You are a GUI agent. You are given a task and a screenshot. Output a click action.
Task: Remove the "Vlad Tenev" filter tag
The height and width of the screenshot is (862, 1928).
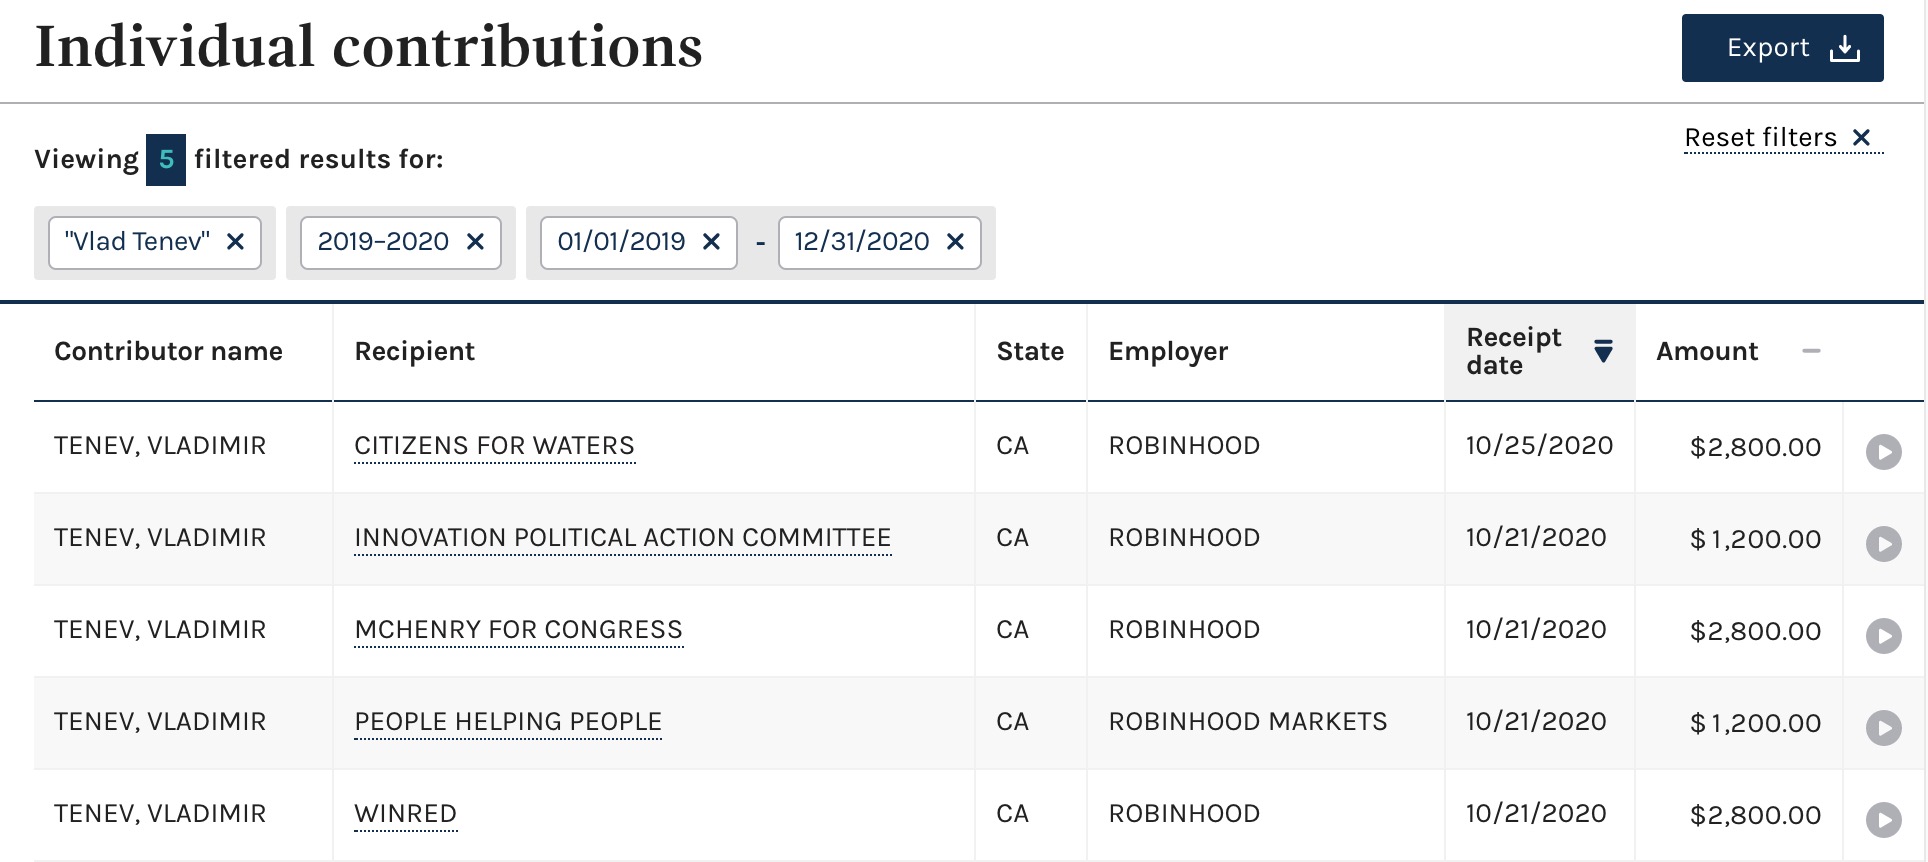click(236, 242)
